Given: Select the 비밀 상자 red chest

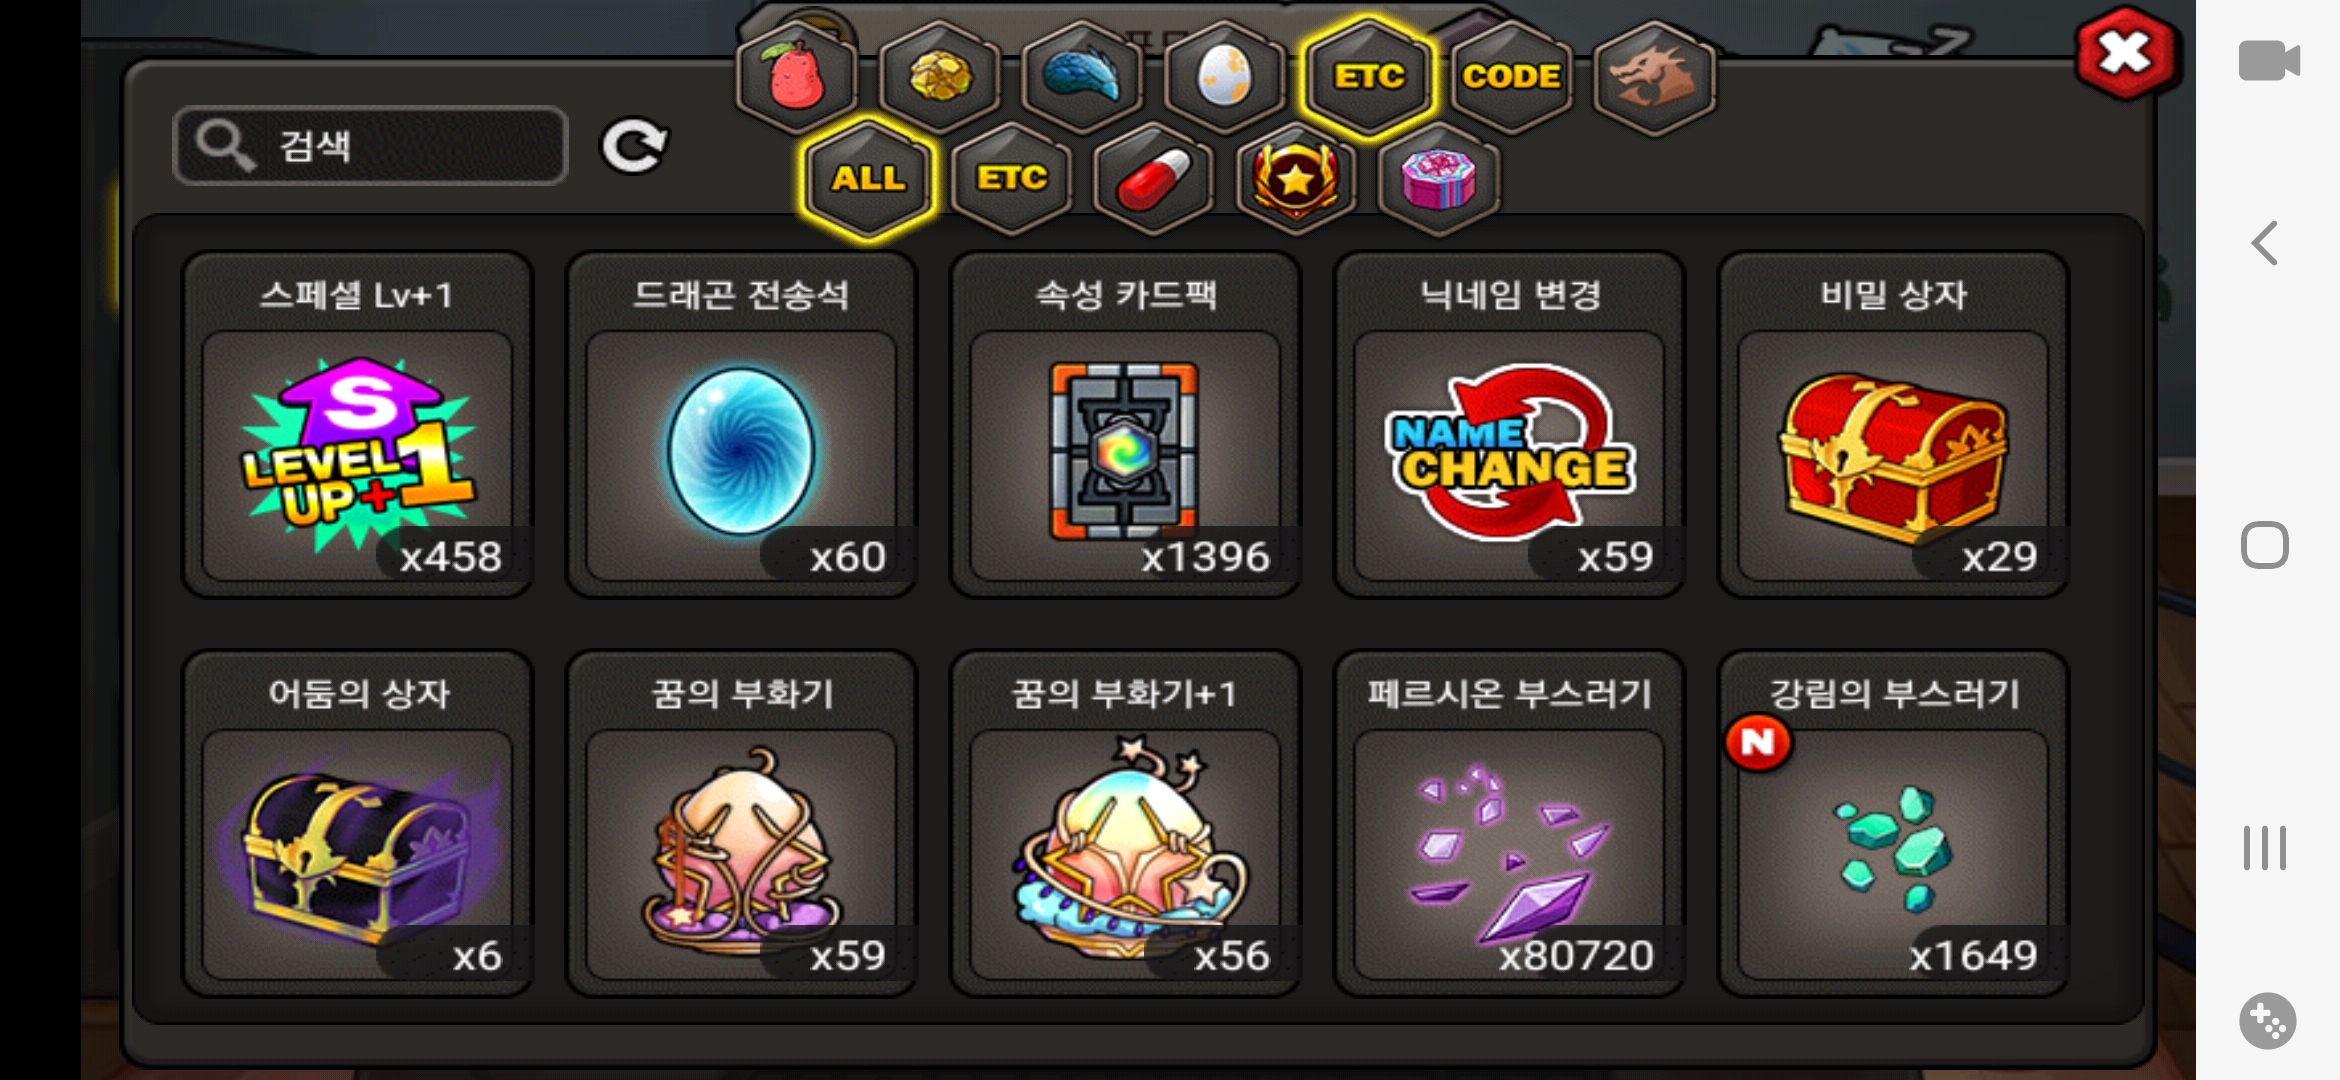Looking at the screenshot, I should point(1893,424).
